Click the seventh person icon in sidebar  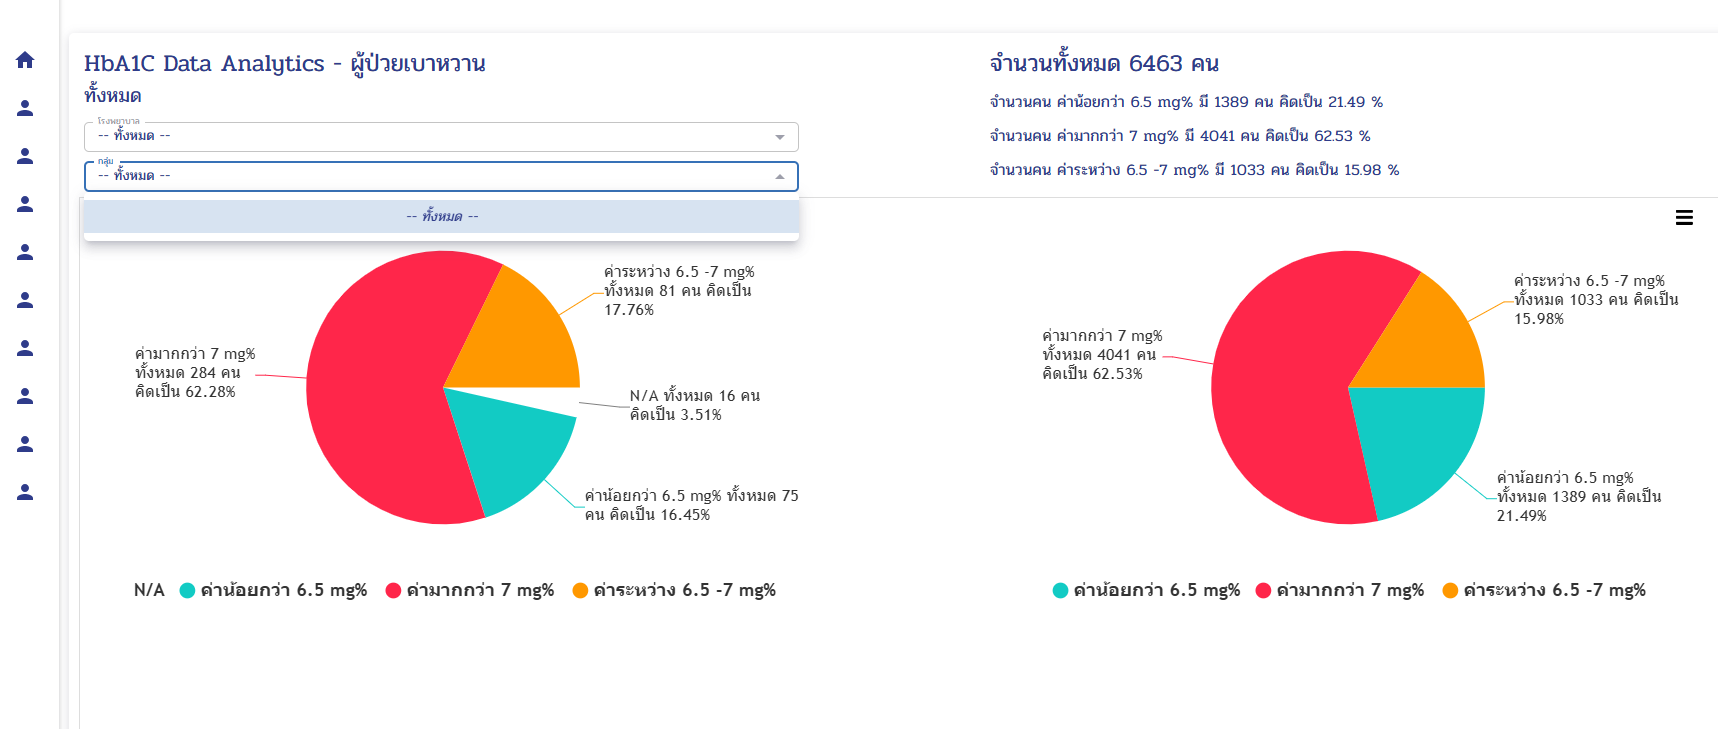25,396
